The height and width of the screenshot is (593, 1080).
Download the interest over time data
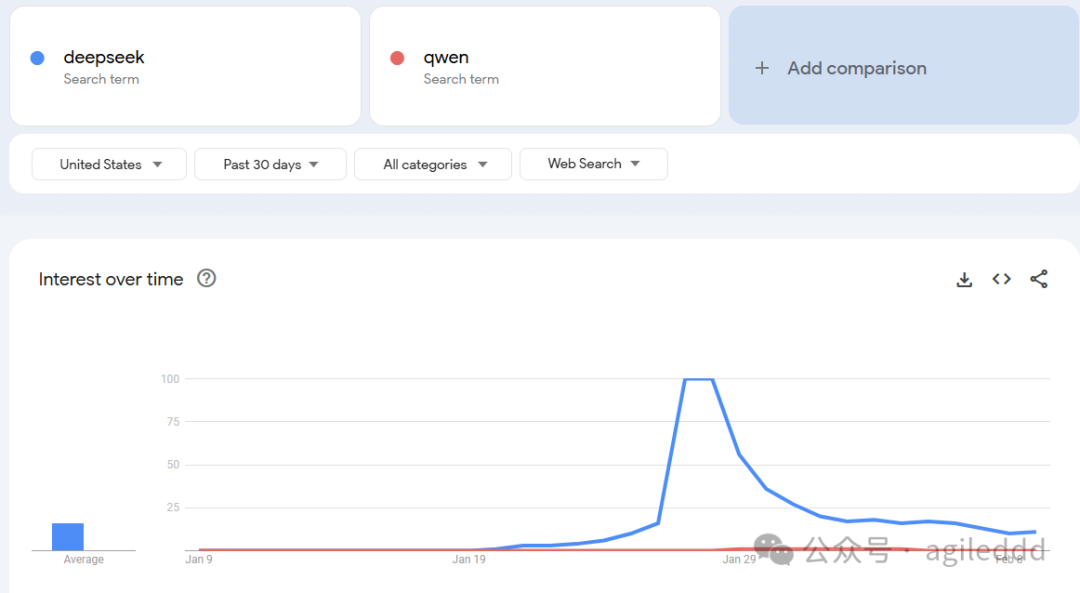tap(964, 279)
